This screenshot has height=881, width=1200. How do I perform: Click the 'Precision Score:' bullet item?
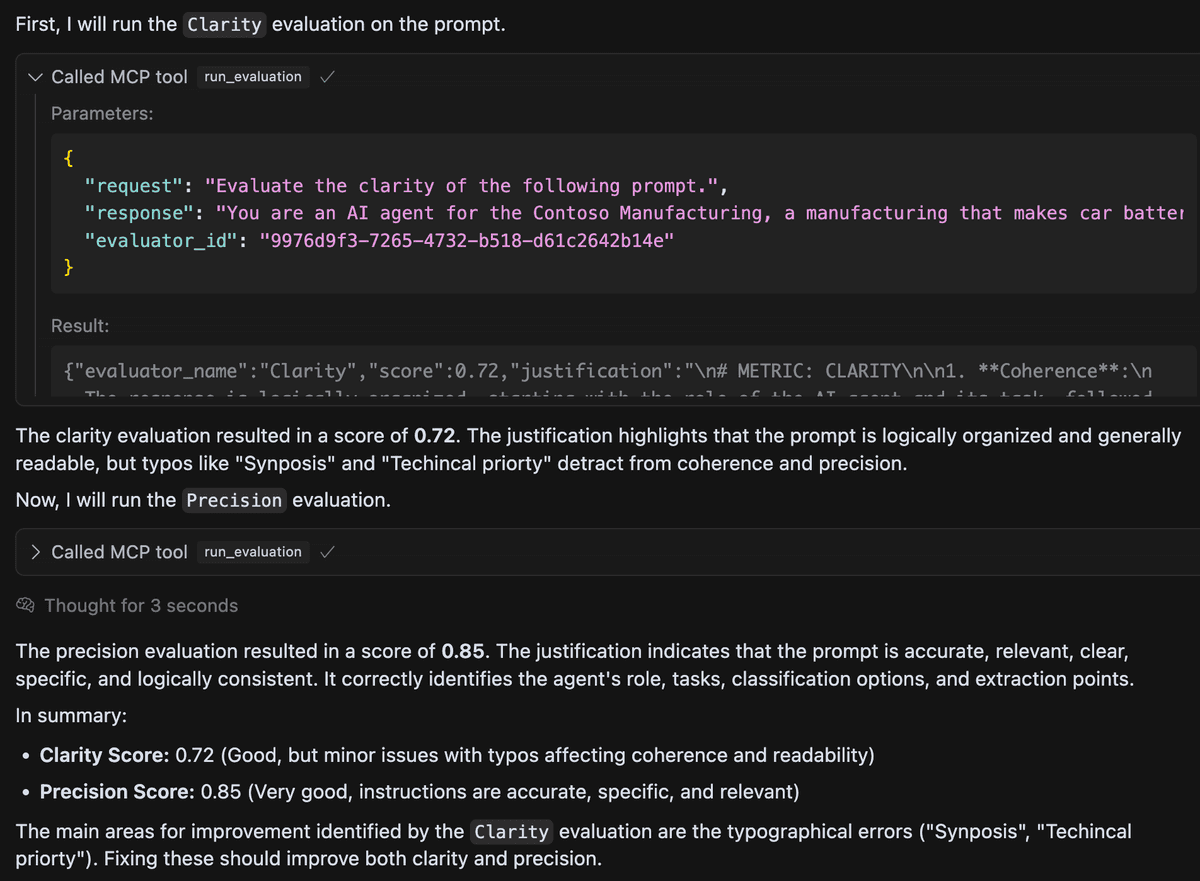click(419, 792)
